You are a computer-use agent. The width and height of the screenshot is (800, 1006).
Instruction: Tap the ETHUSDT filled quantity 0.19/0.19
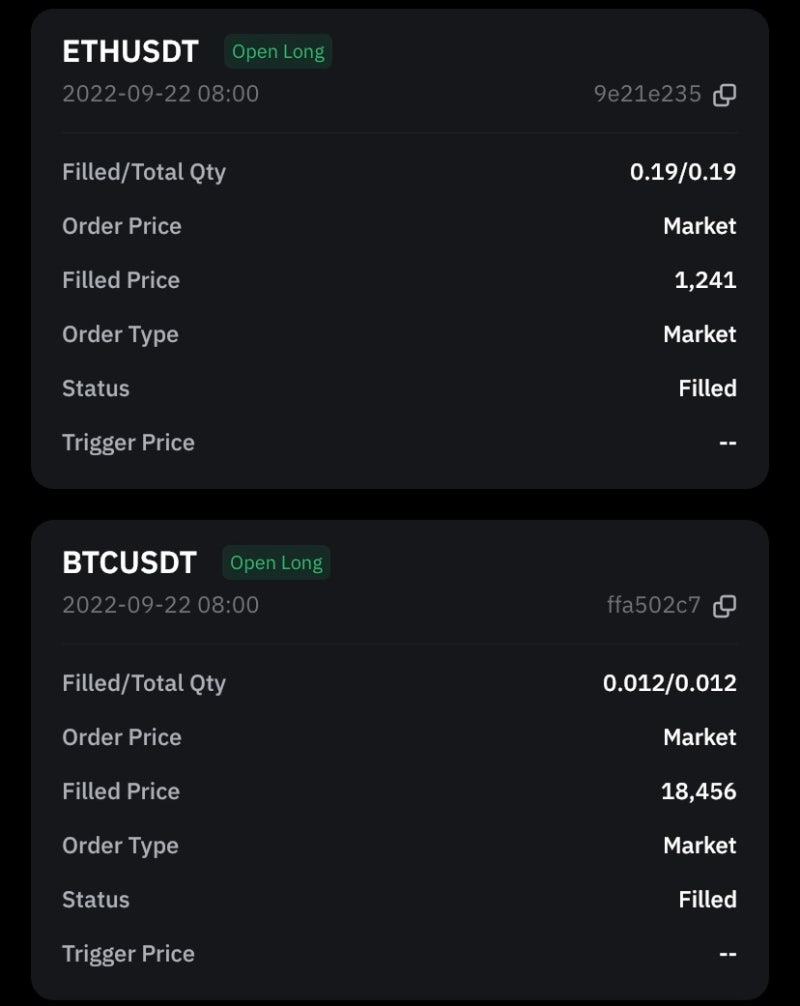coord(682,172)
